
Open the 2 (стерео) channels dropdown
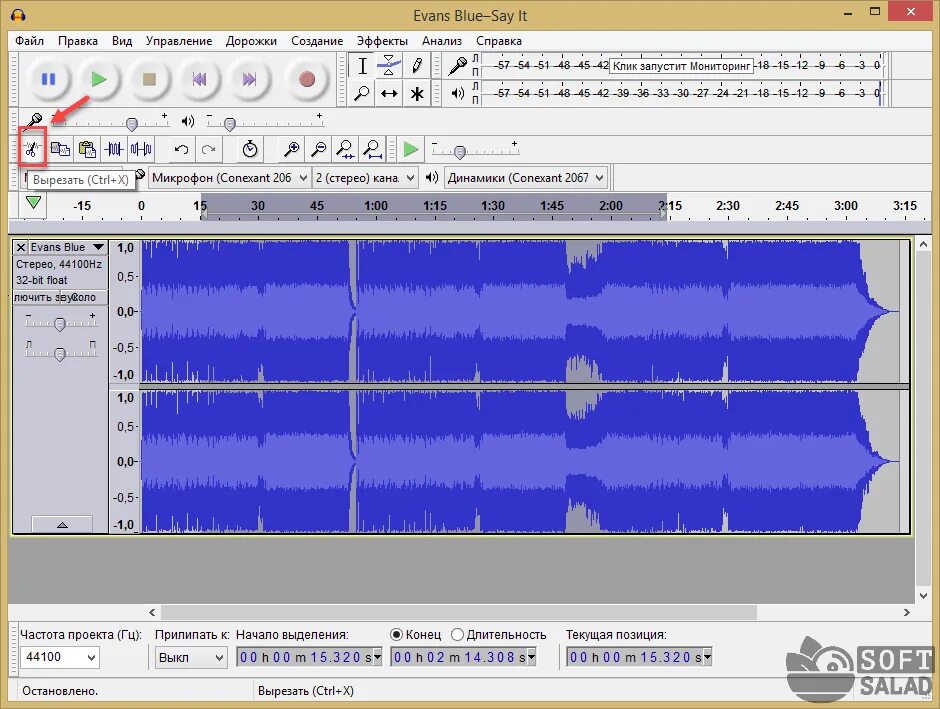[x=365, y=178]
